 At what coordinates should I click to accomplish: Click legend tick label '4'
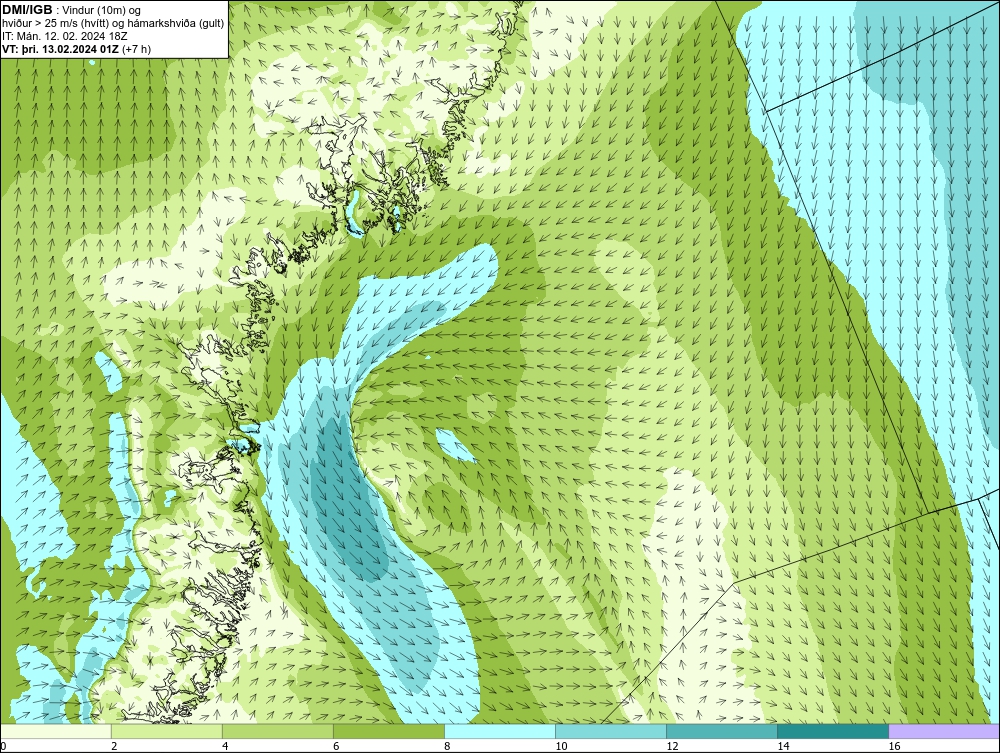point(225,746)
